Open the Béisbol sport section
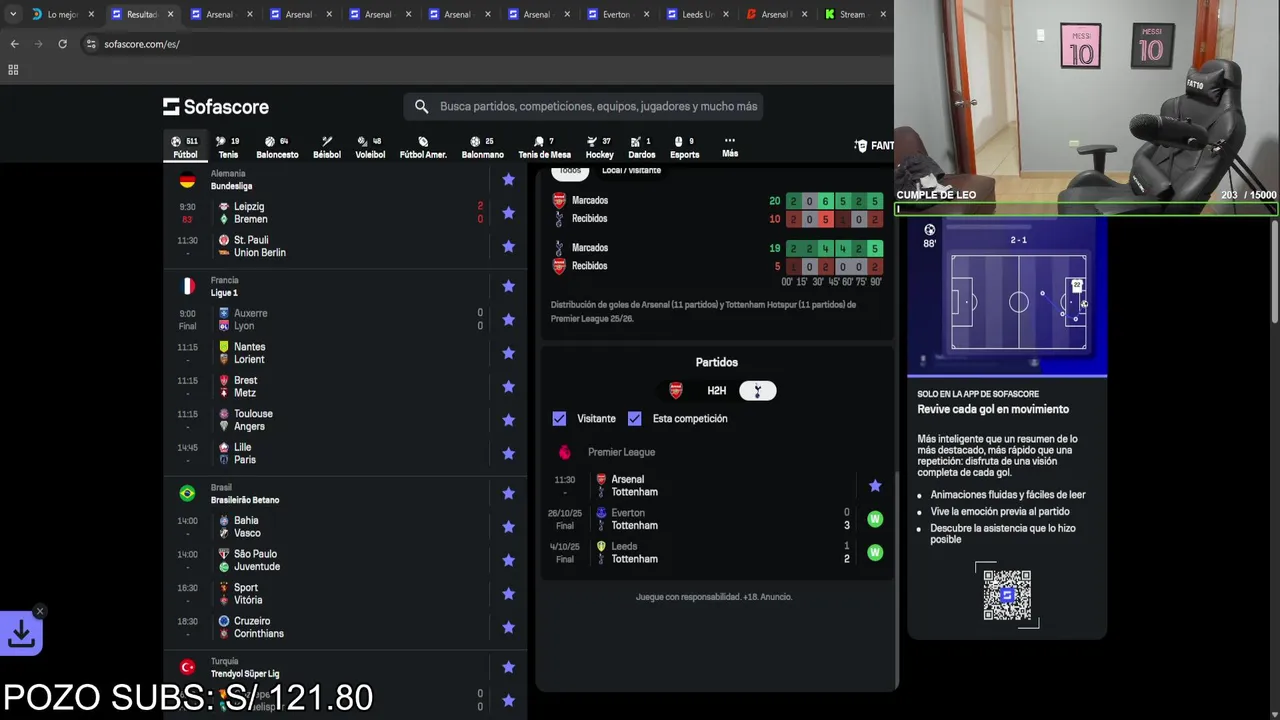 coord(327,147)
